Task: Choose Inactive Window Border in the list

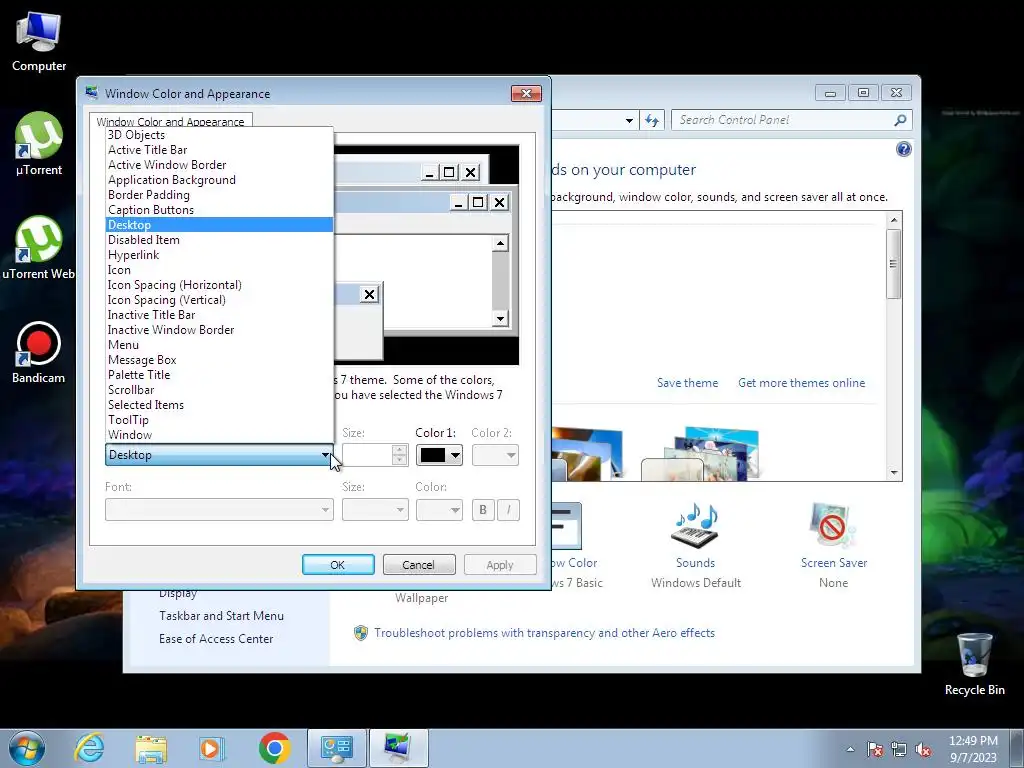Action: tap(219, 330)
